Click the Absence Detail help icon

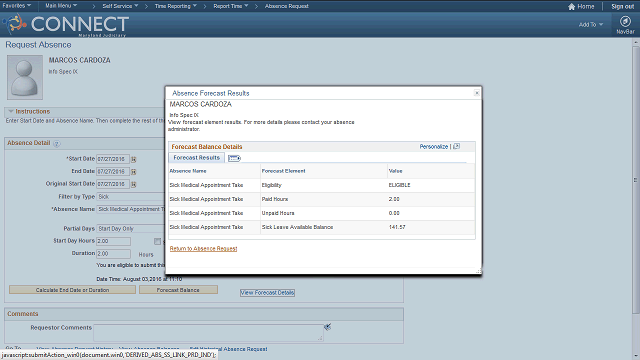[57, 144]
